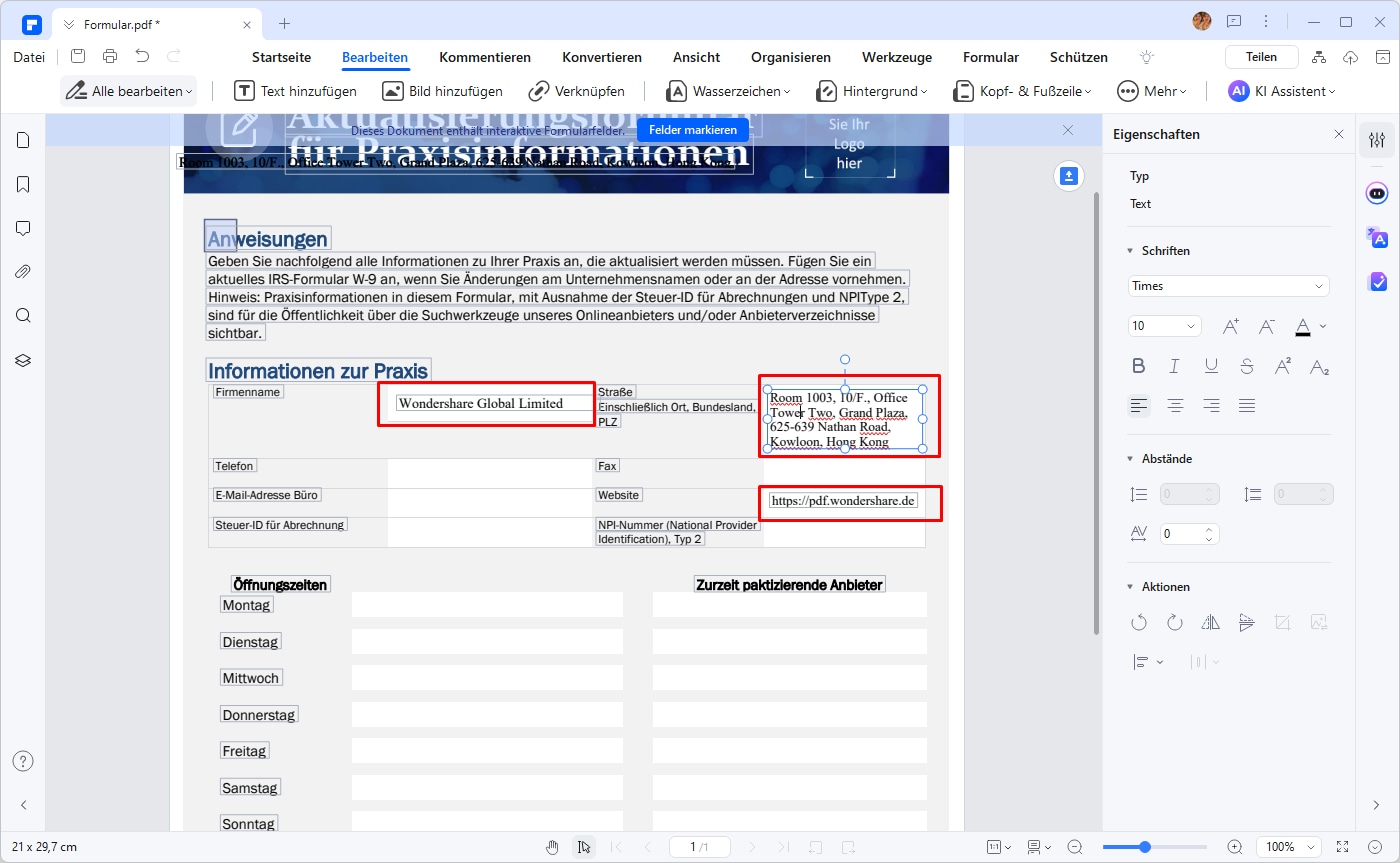1400x863 pixels.
Task: Open the Datei menu
Action: [x=29, y=57]
